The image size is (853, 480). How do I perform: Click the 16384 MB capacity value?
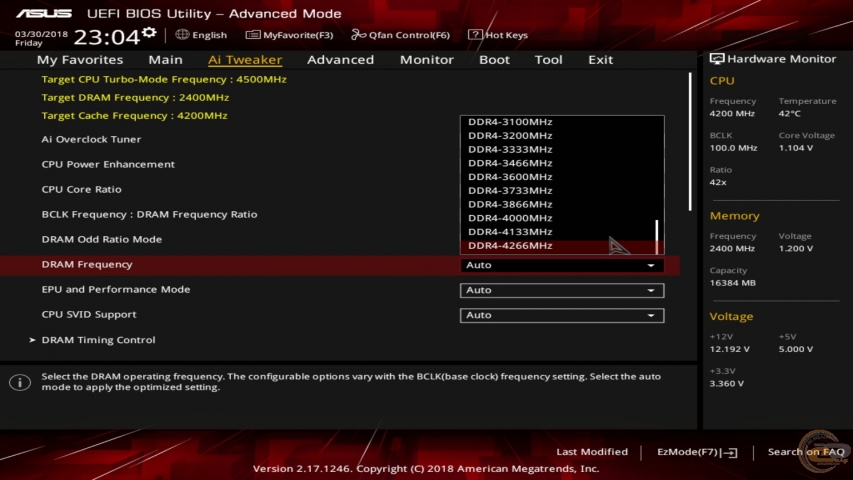(x=733, y=283)
